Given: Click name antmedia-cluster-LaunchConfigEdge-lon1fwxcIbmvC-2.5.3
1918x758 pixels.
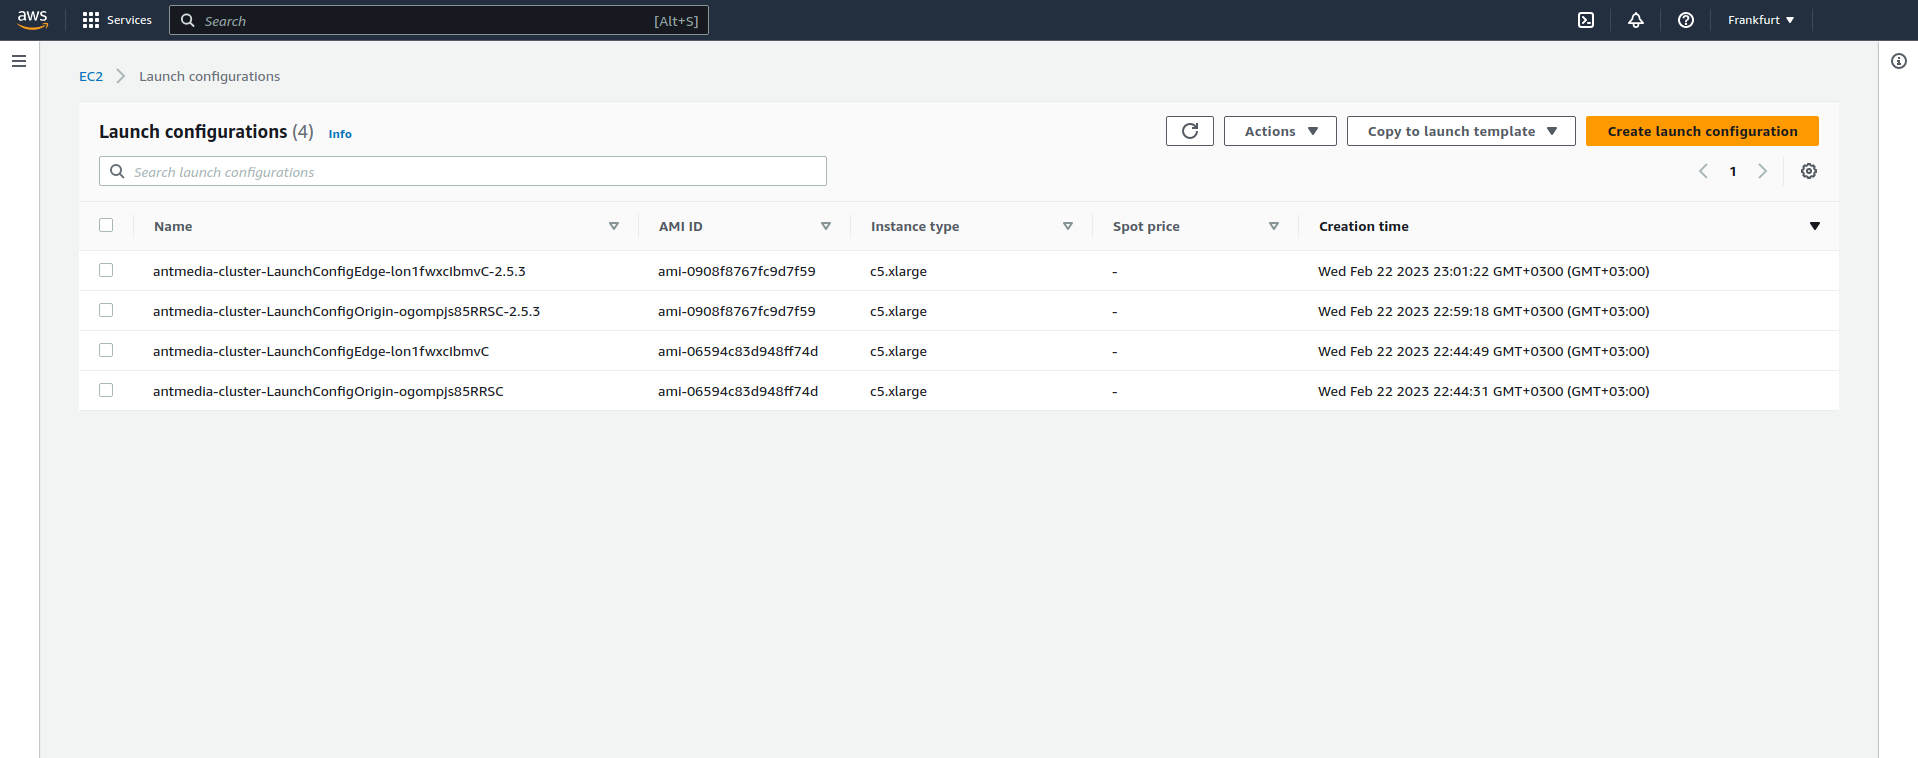Looking at the screenshot, I should (339, 271).
